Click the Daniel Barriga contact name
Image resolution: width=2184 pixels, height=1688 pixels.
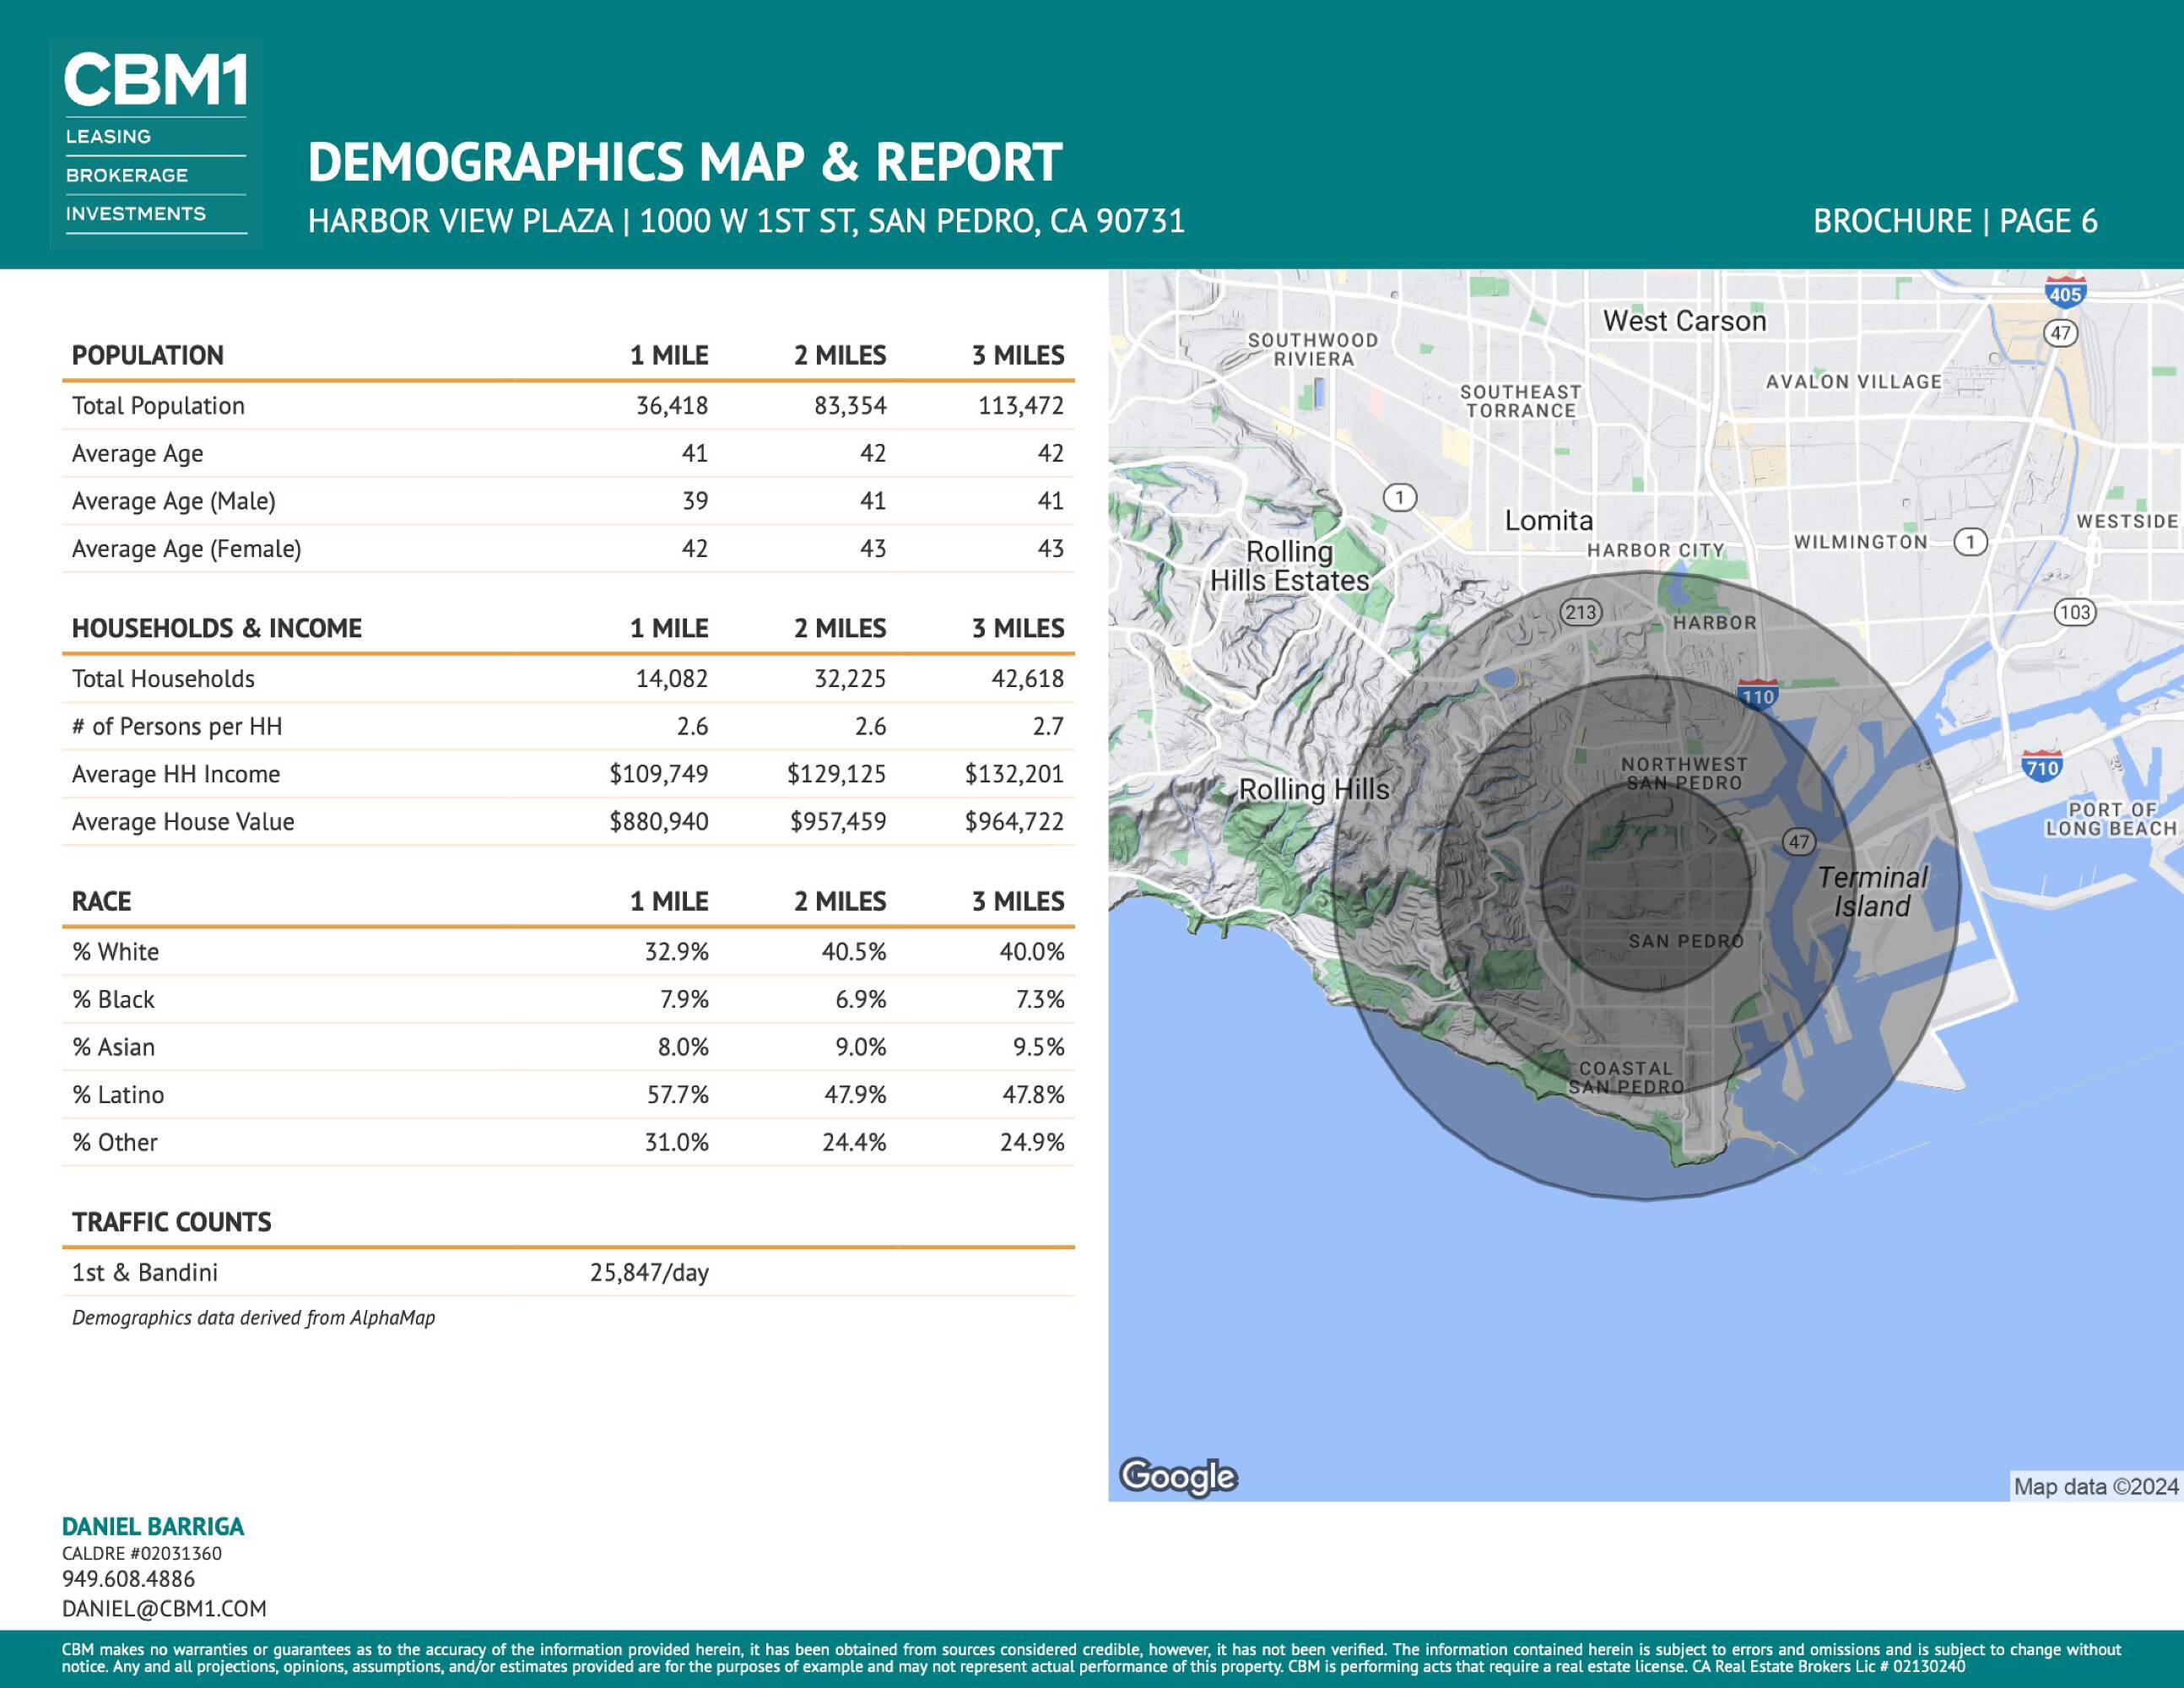[153, 1527]
